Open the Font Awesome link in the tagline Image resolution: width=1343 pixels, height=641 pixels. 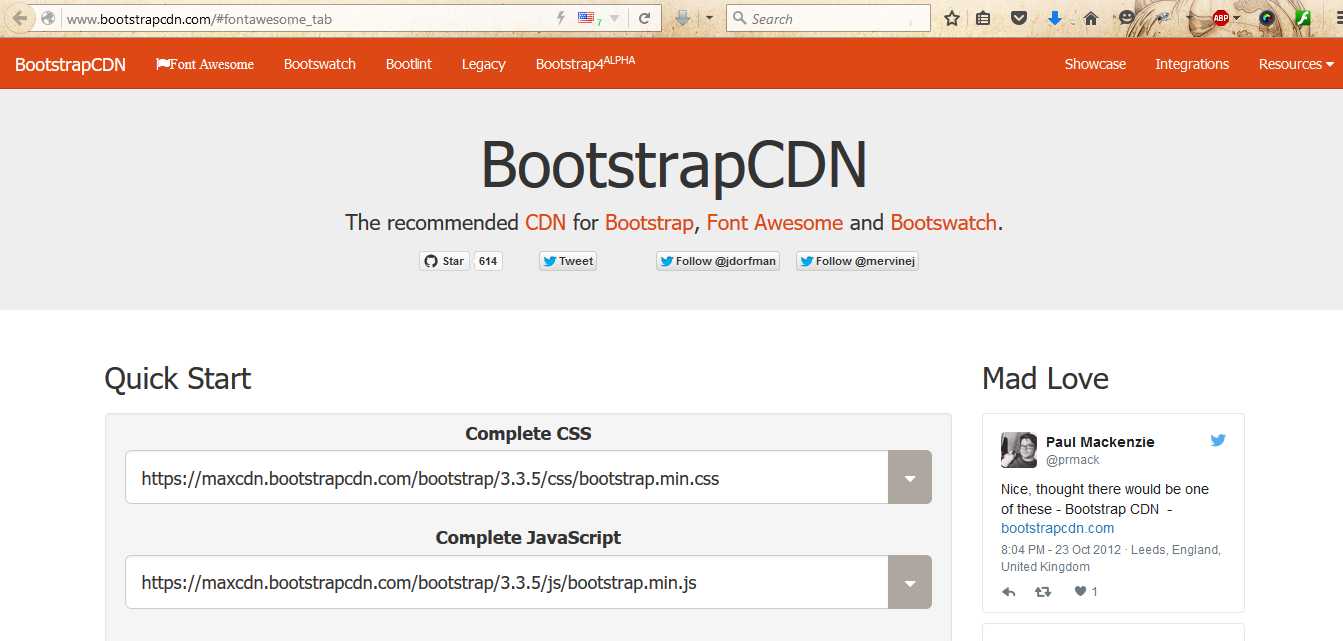click(775, 222)
